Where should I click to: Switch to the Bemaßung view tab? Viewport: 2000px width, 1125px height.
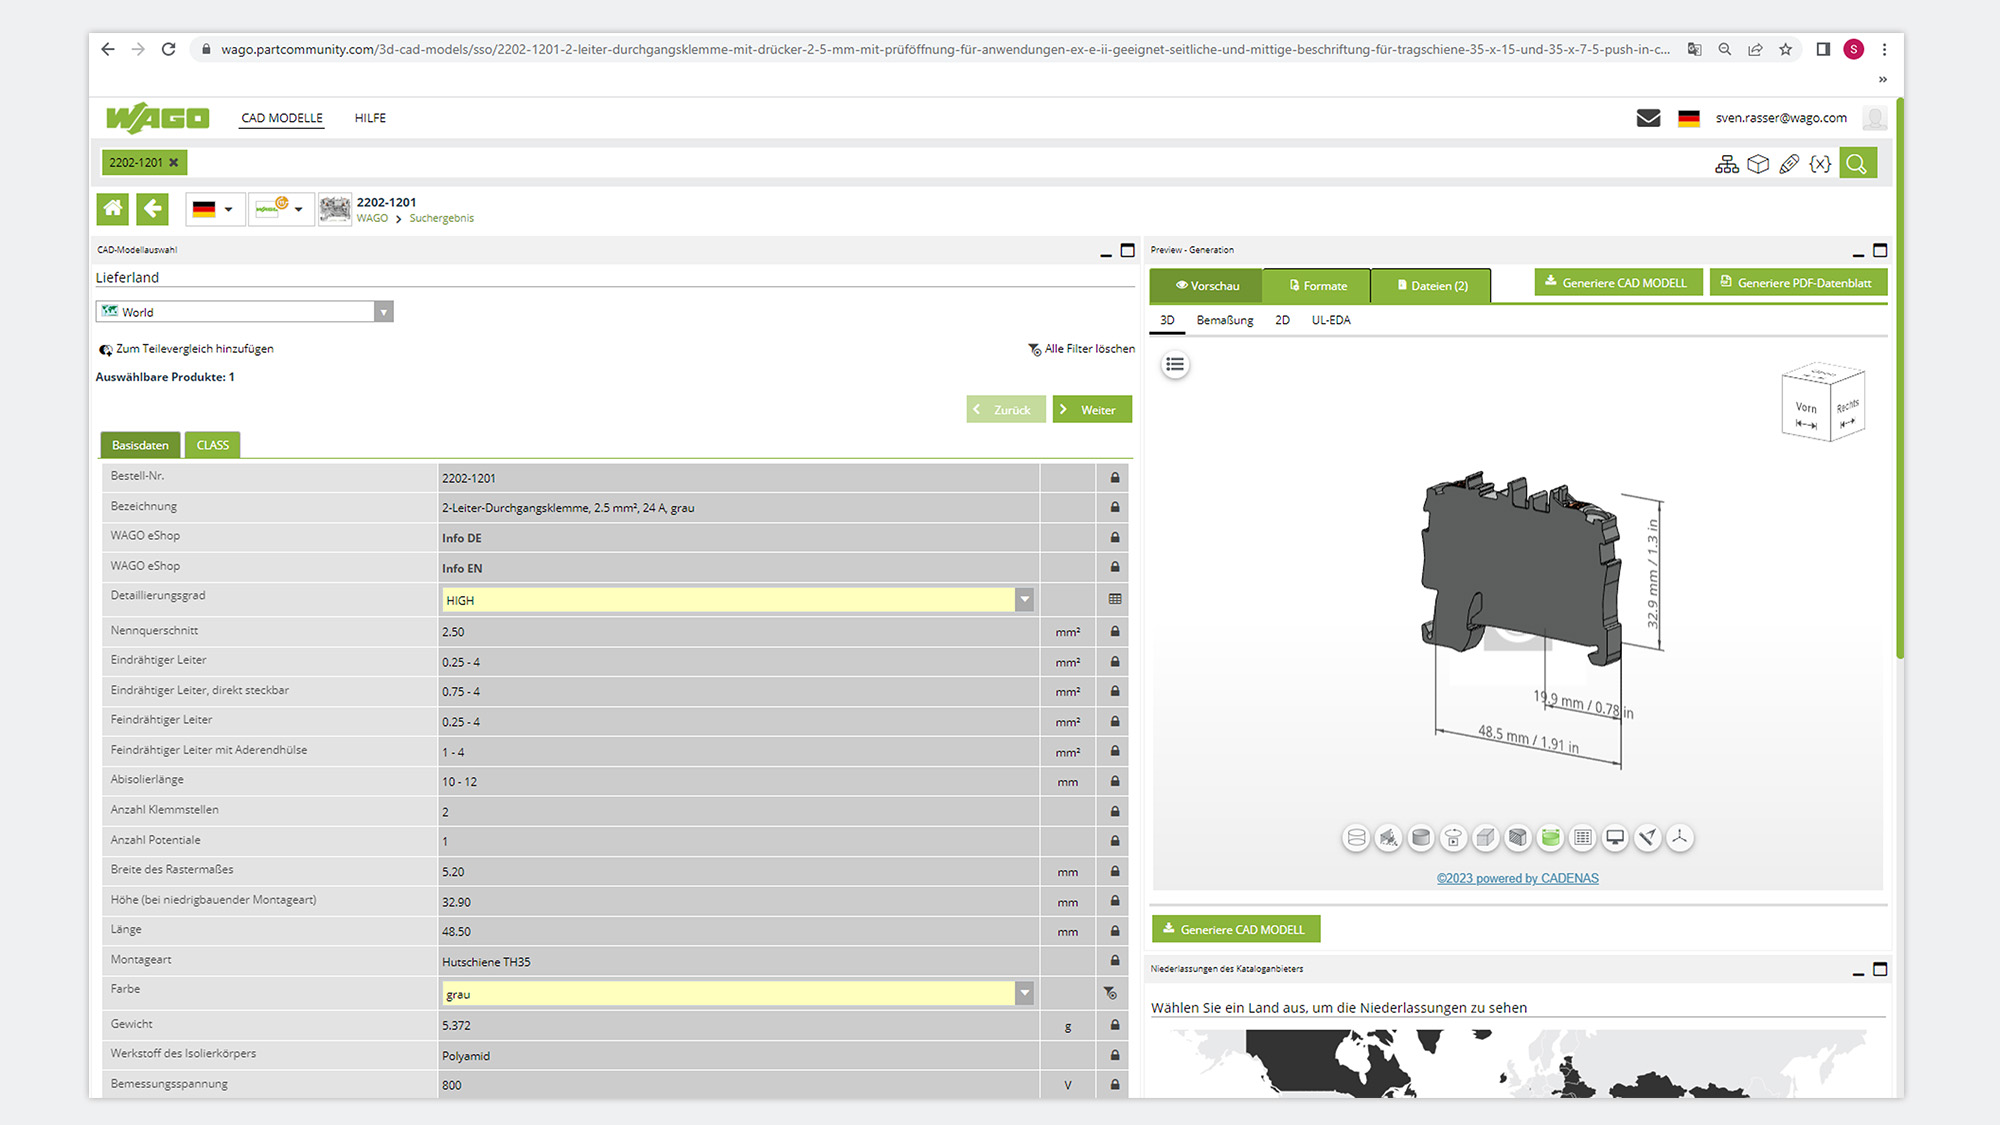[x=1225, y=320]
